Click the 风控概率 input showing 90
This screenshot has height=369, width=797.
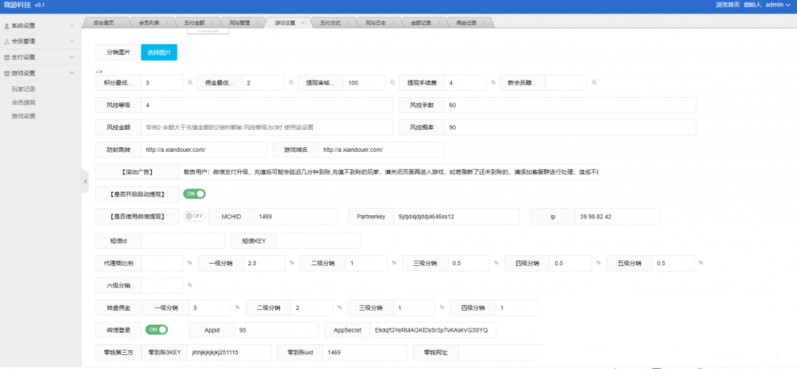[x=570, y=128]
